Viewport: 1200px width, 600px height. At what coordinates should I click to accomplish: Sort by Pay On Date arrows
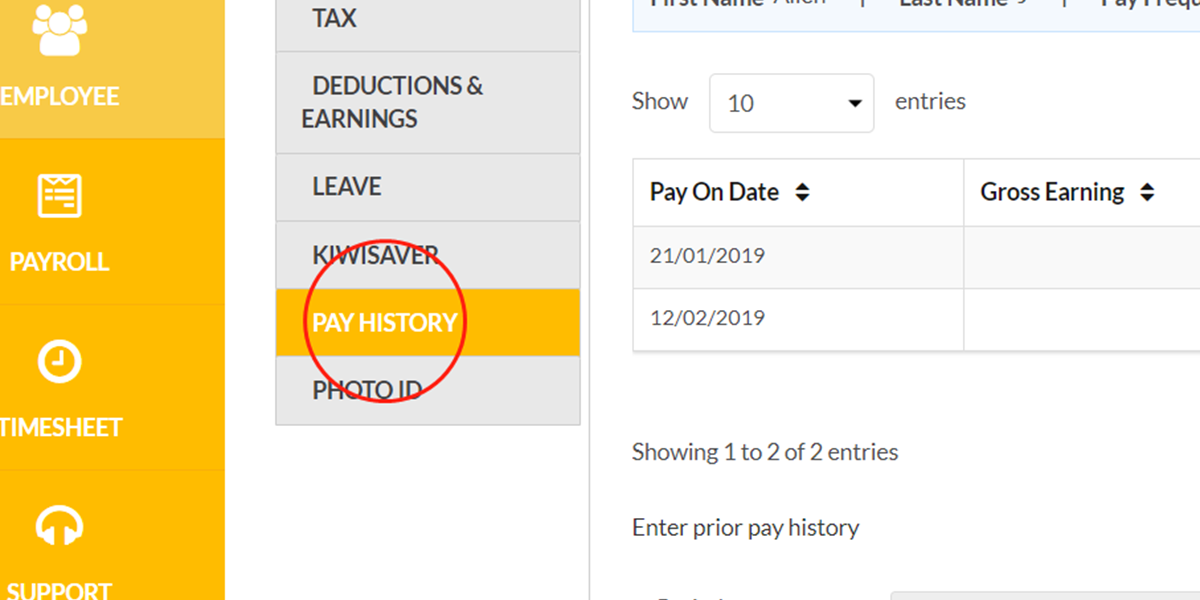tap(802, 192)
